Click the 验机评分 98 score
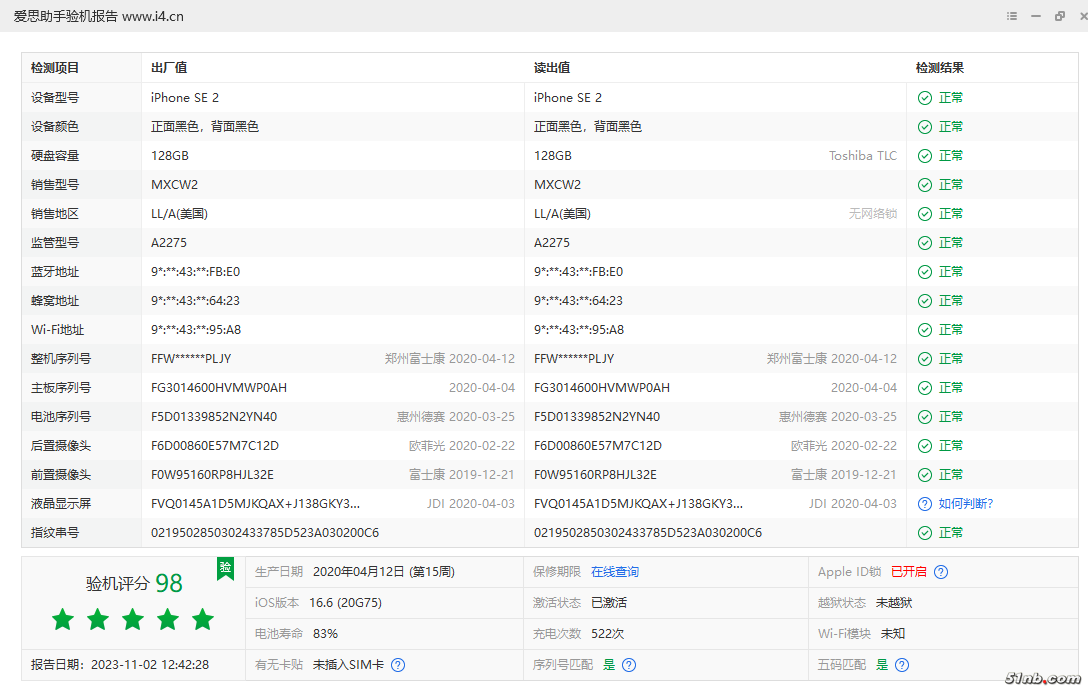The width and height of the screenshot is (1088, 691). pyautogui.click(x=134, y=583)
